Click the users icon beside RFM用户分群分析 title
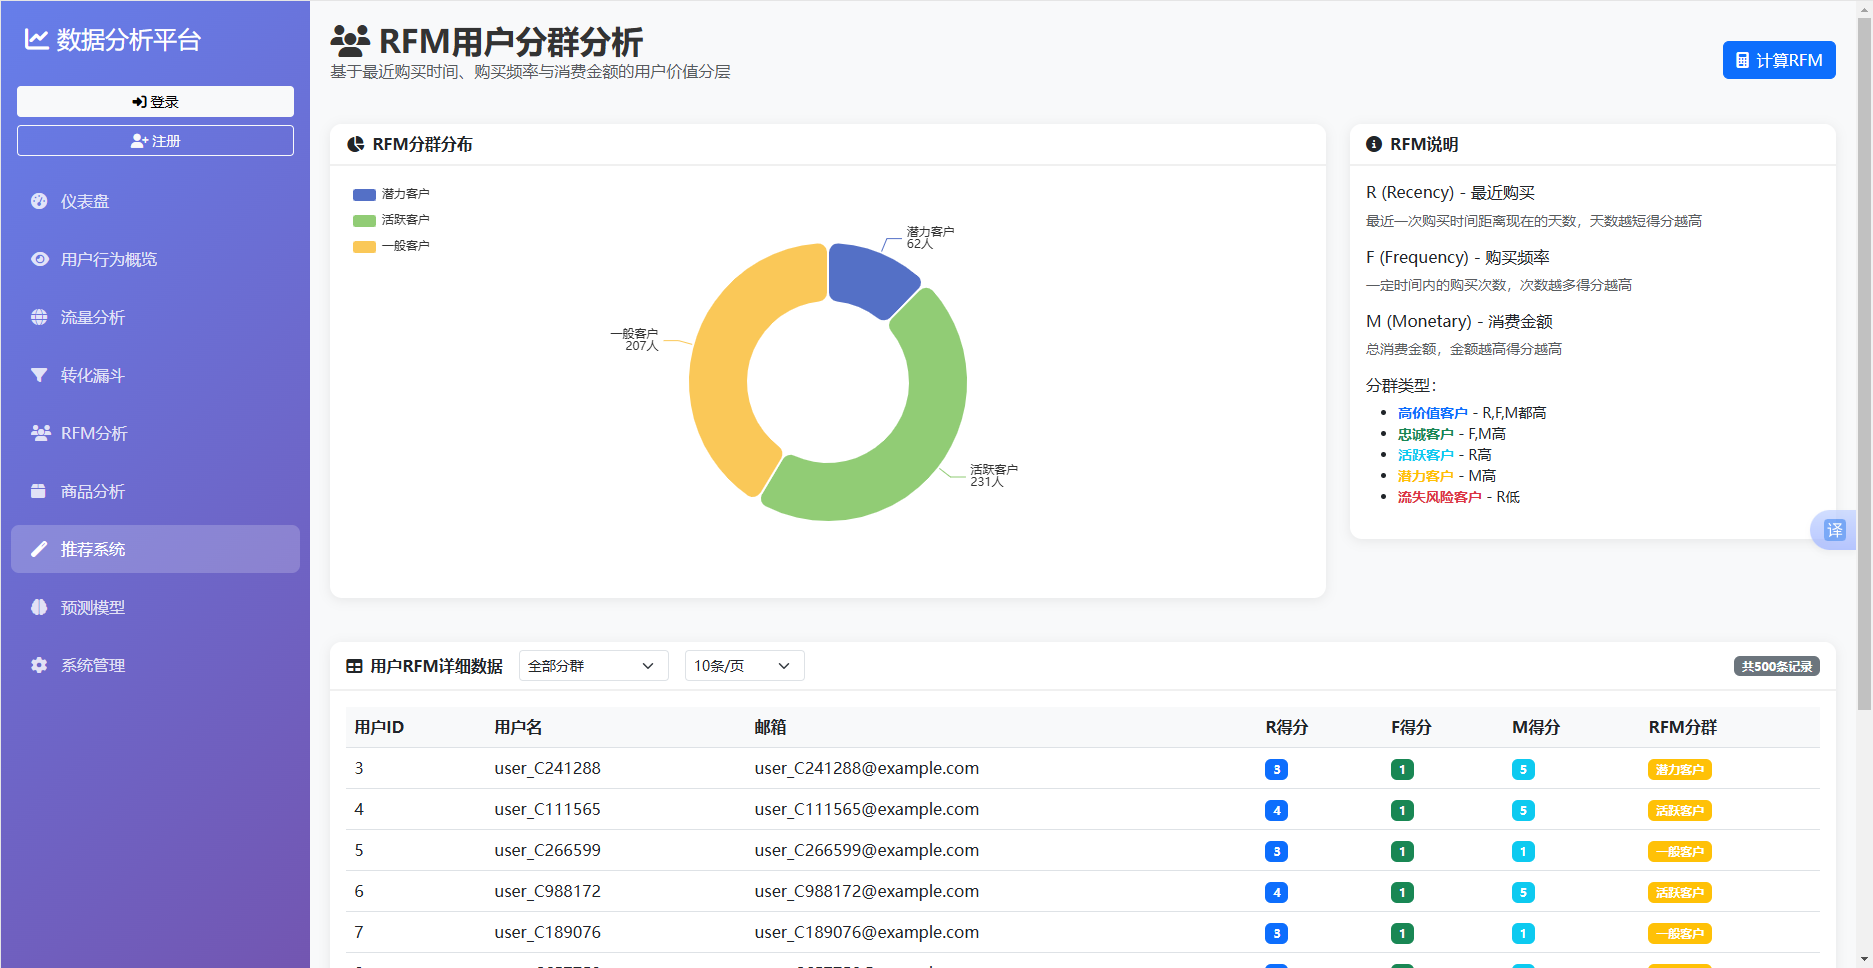 coord(350,41)
